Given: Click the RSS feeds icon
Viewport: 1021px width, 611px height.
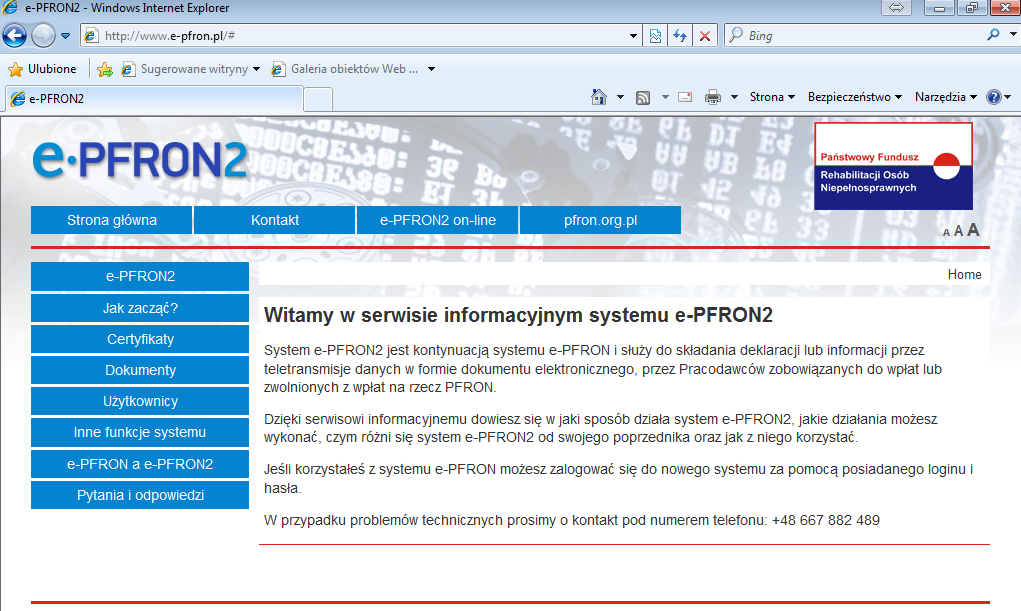Looking at the screenshot, I should (x=643, y=98).
